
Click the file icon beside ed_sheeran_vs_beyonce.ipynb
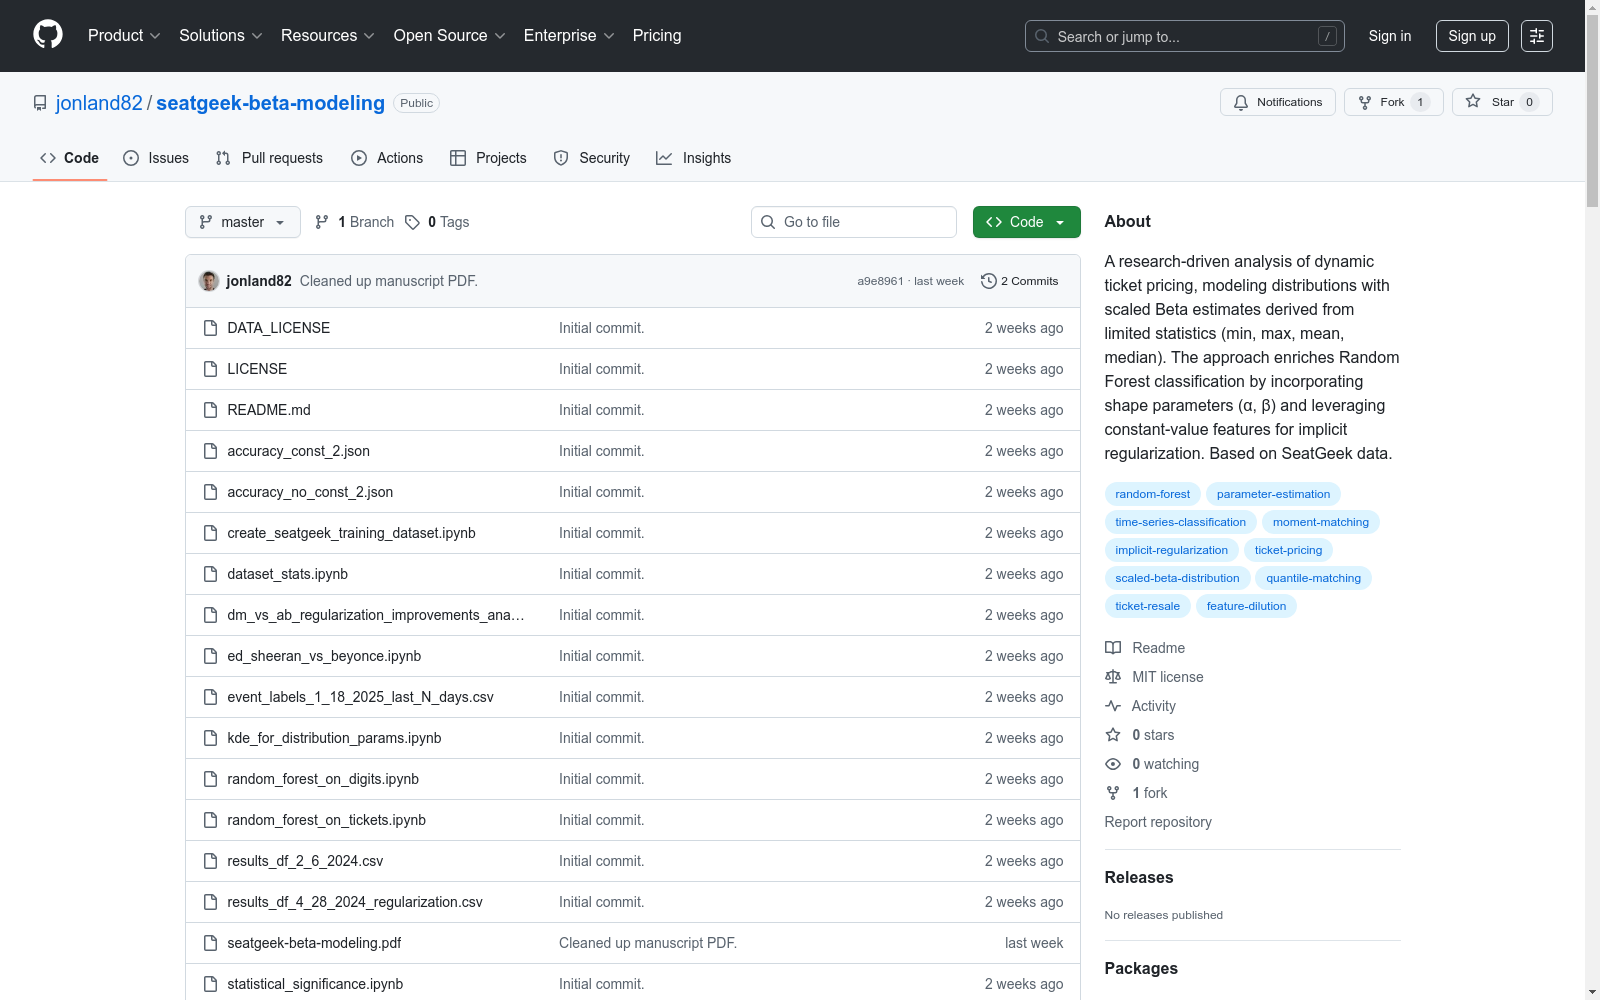210,656
